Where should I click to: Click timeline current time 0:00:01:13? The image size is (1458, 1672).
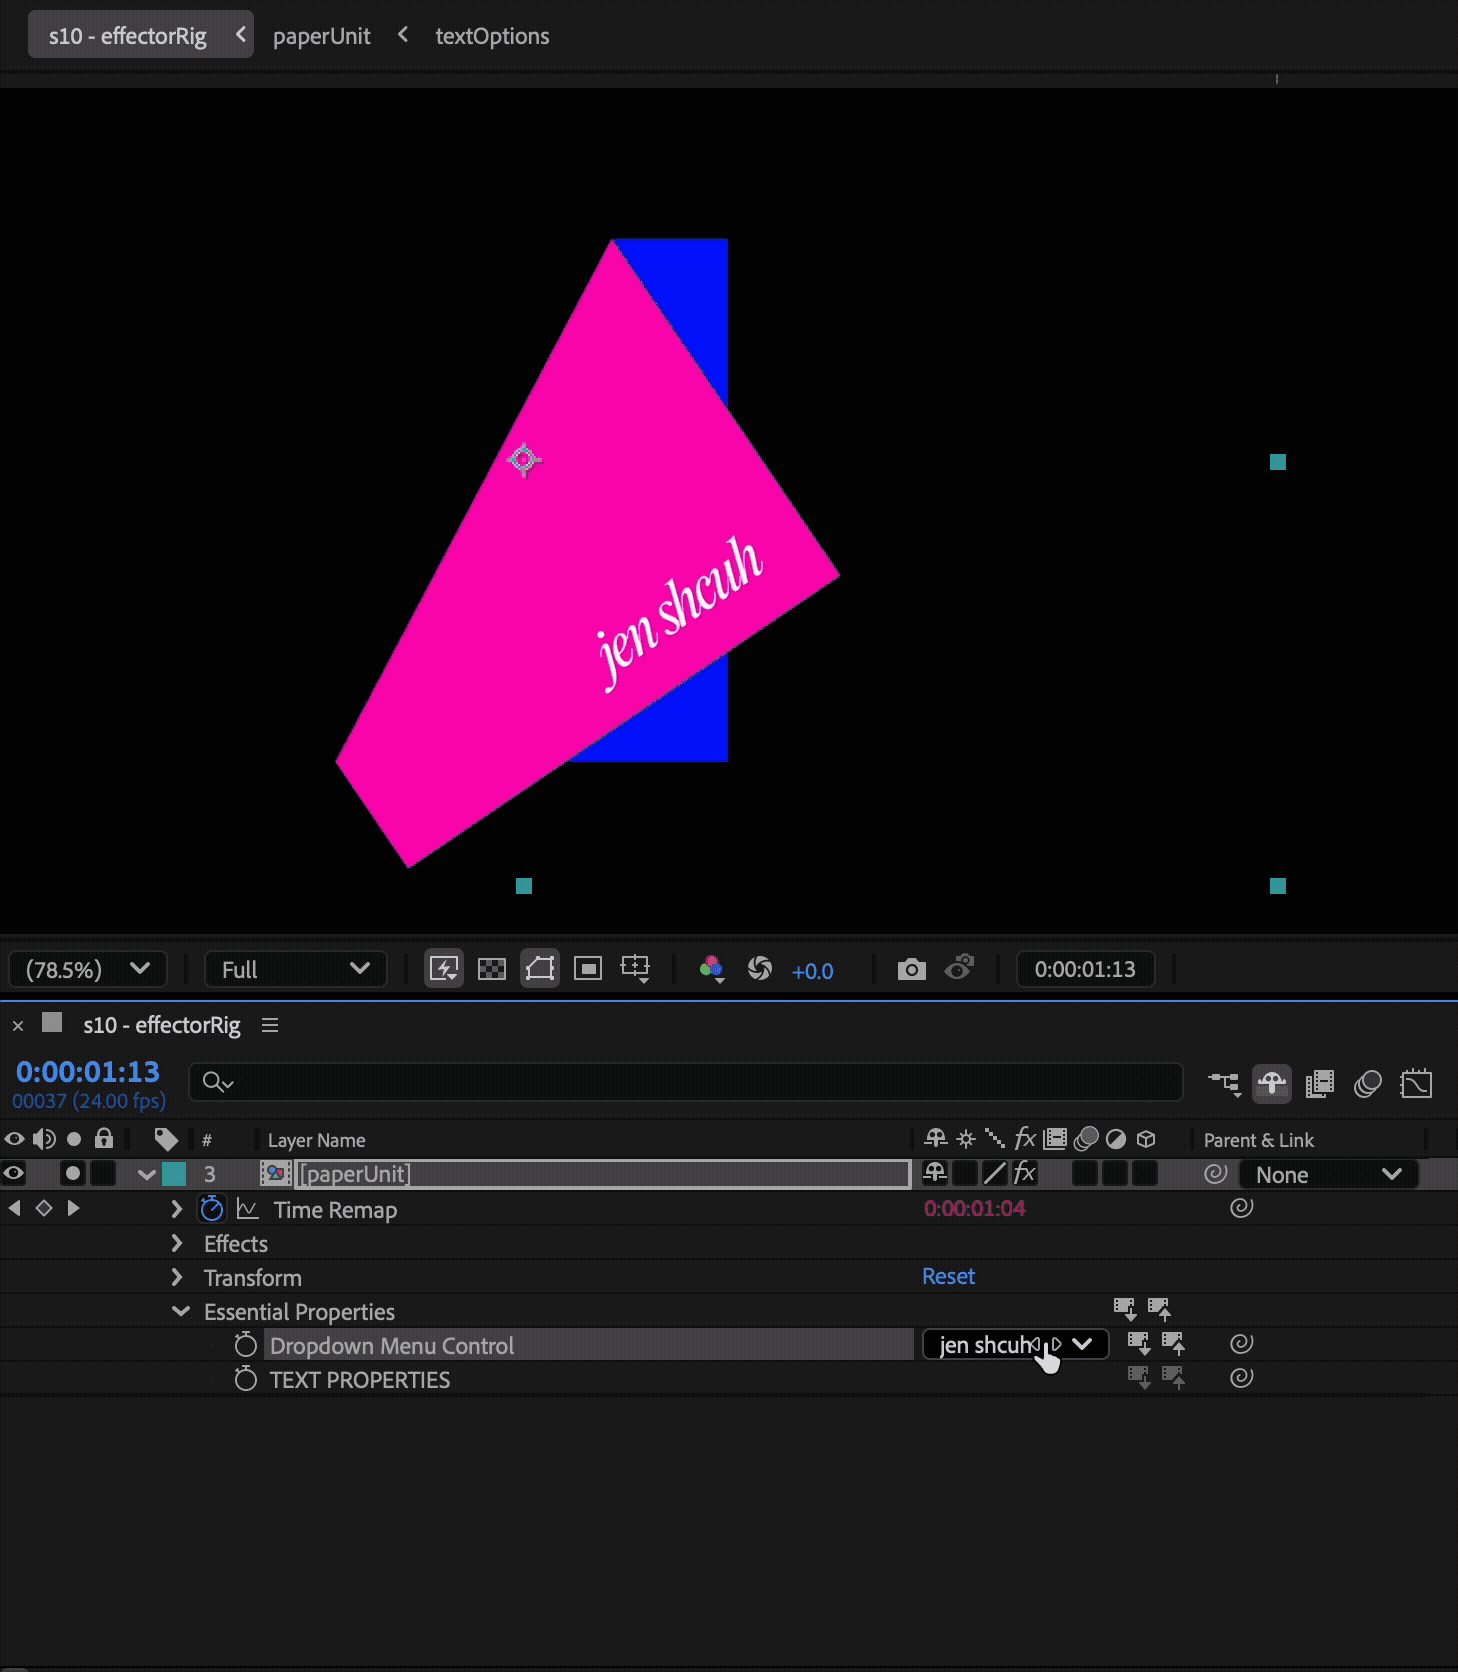point(88,1072)
